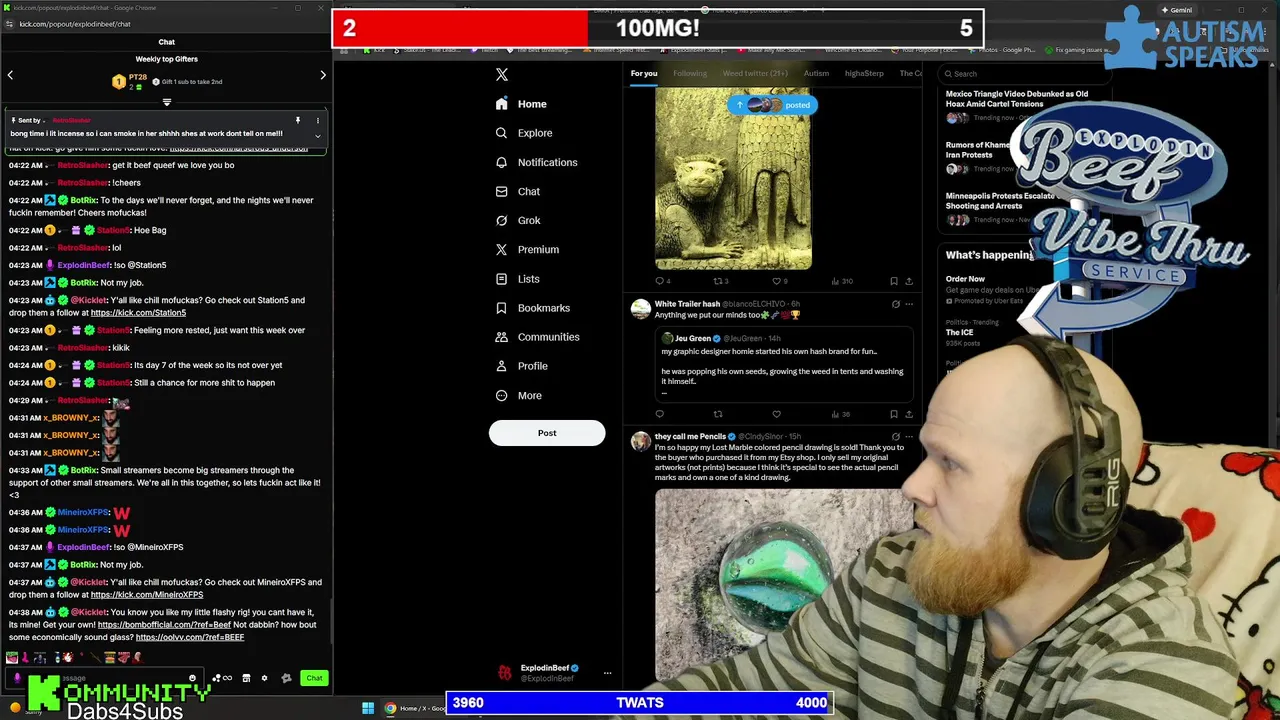1280x720 pixels.
Task: Open Home in X sidebar
Action: pos(521,104)
